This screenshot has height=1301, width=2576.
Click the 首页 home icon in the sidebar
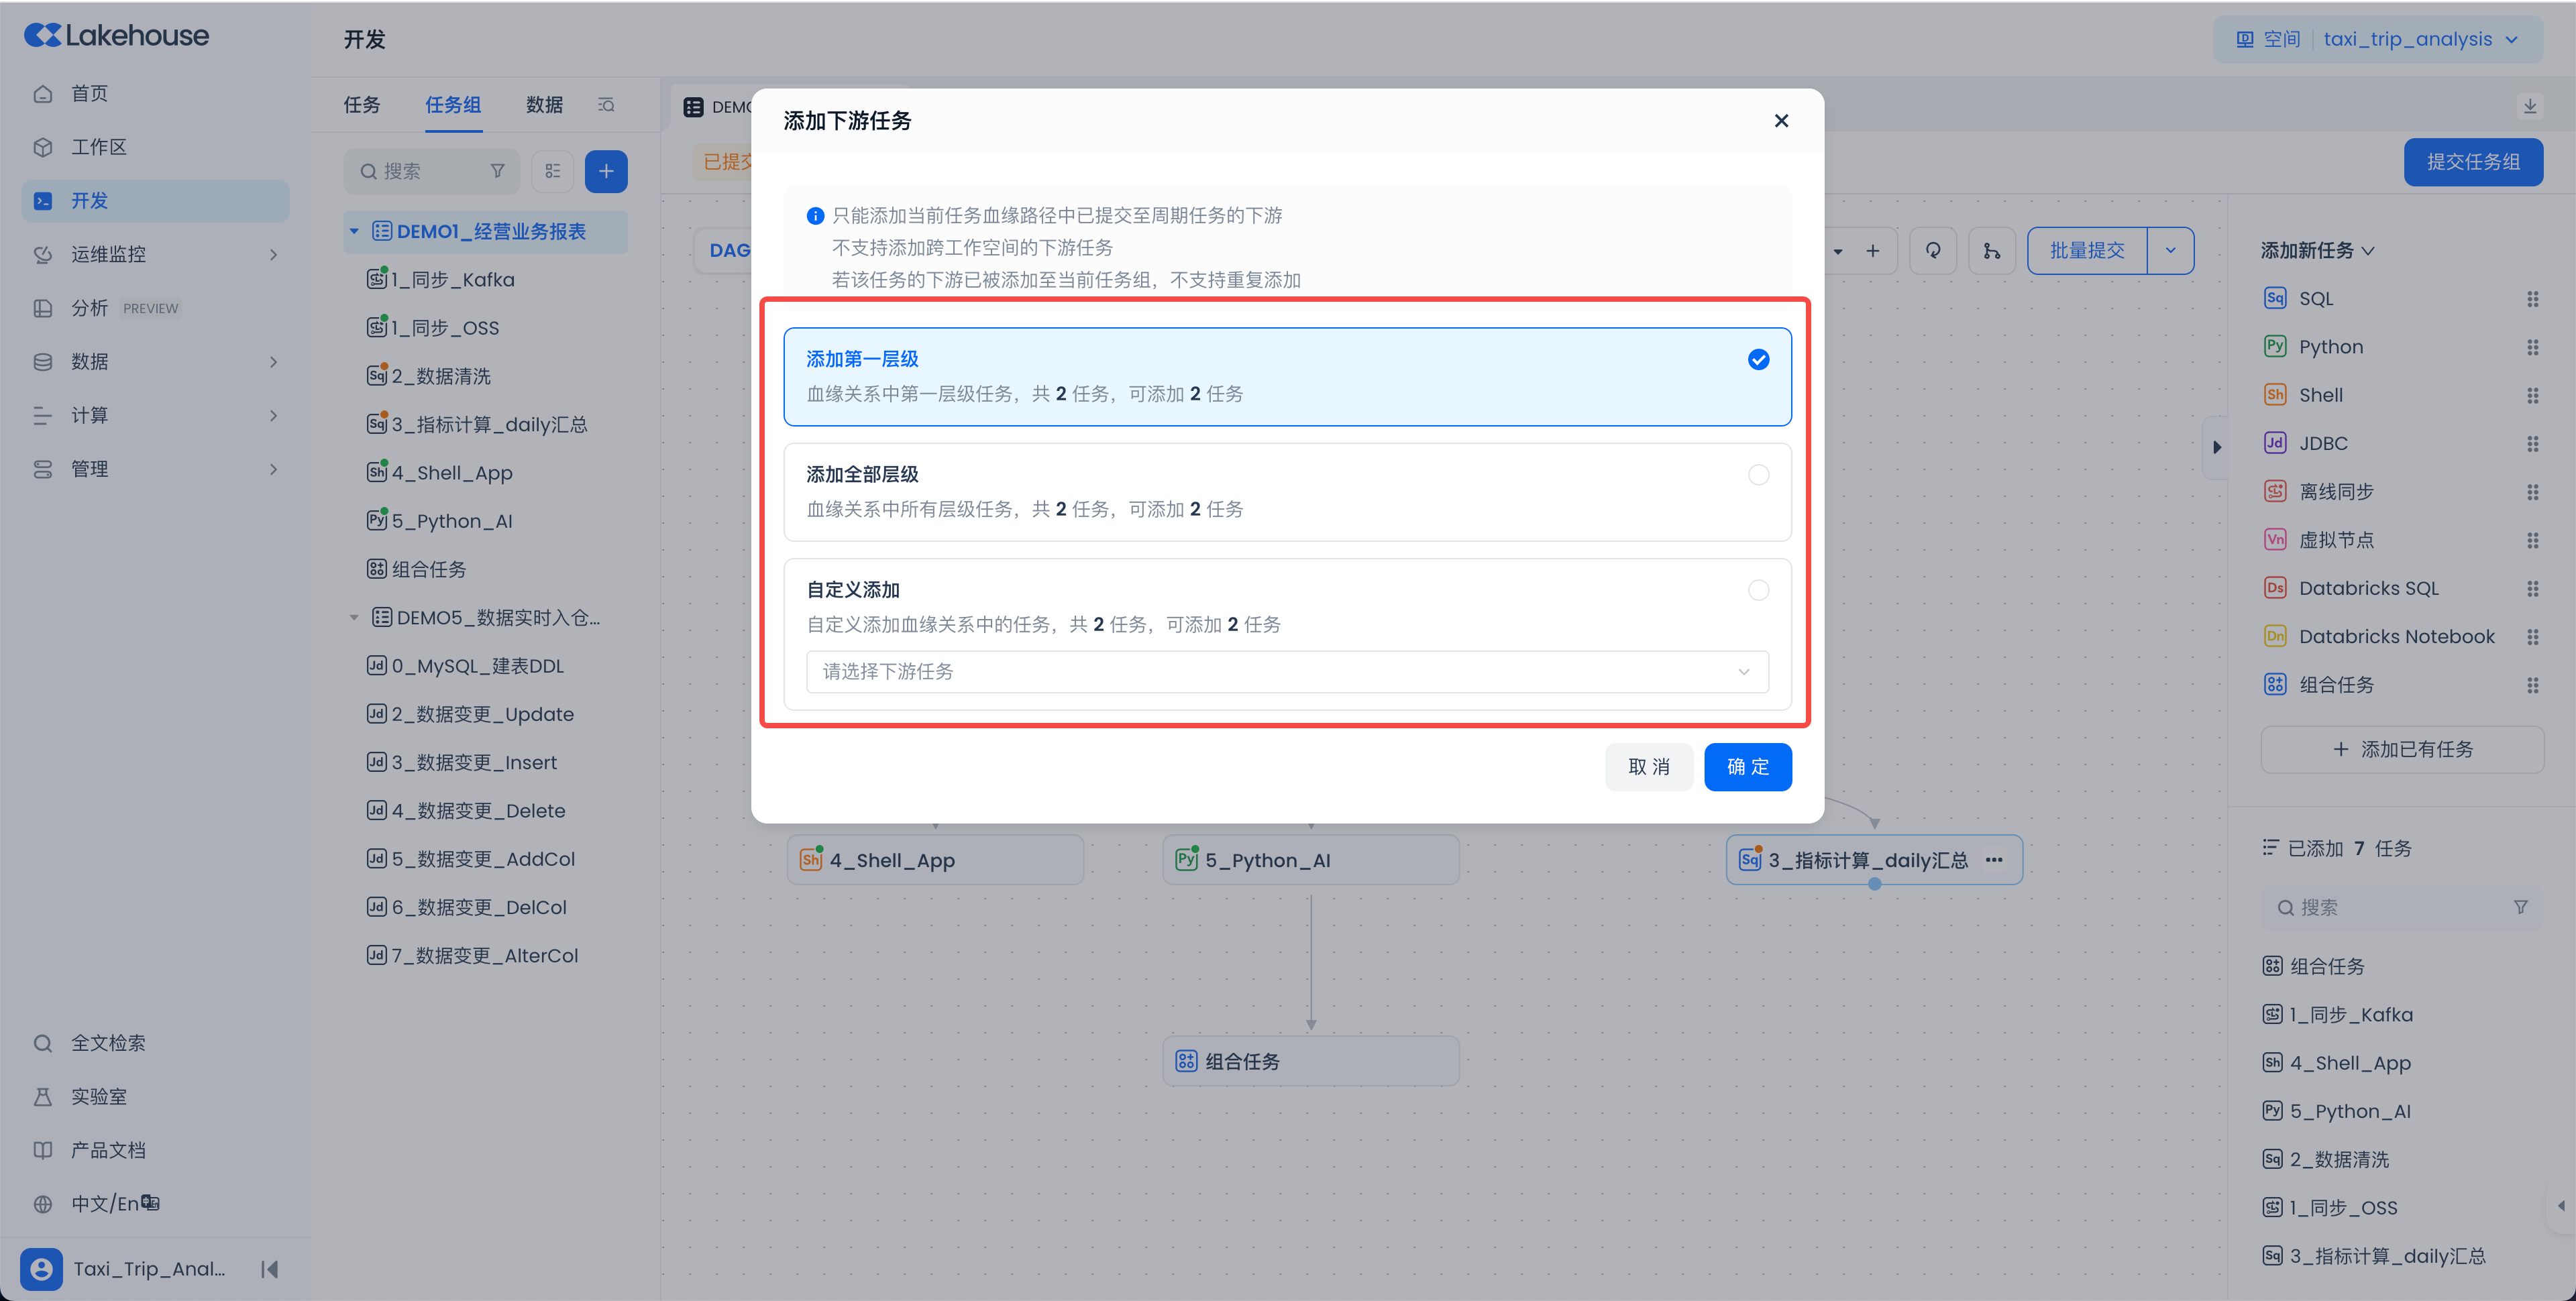click(43, 94)
